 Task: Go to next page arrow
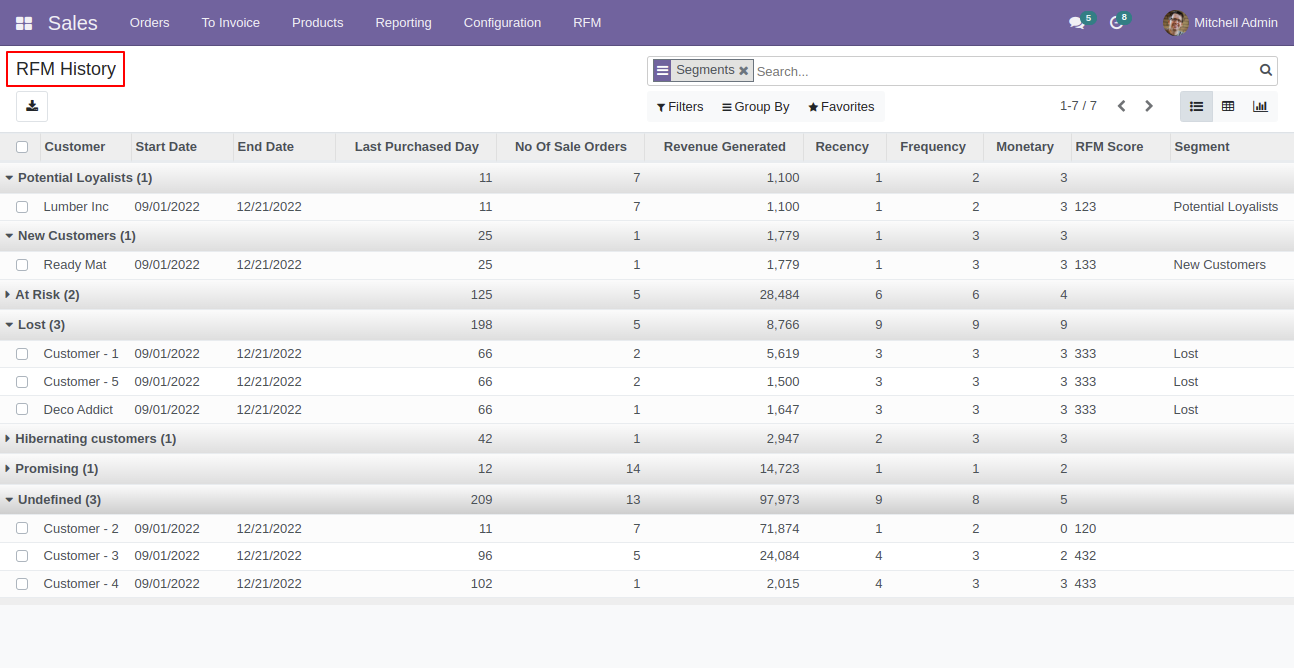coord(1149,106)
